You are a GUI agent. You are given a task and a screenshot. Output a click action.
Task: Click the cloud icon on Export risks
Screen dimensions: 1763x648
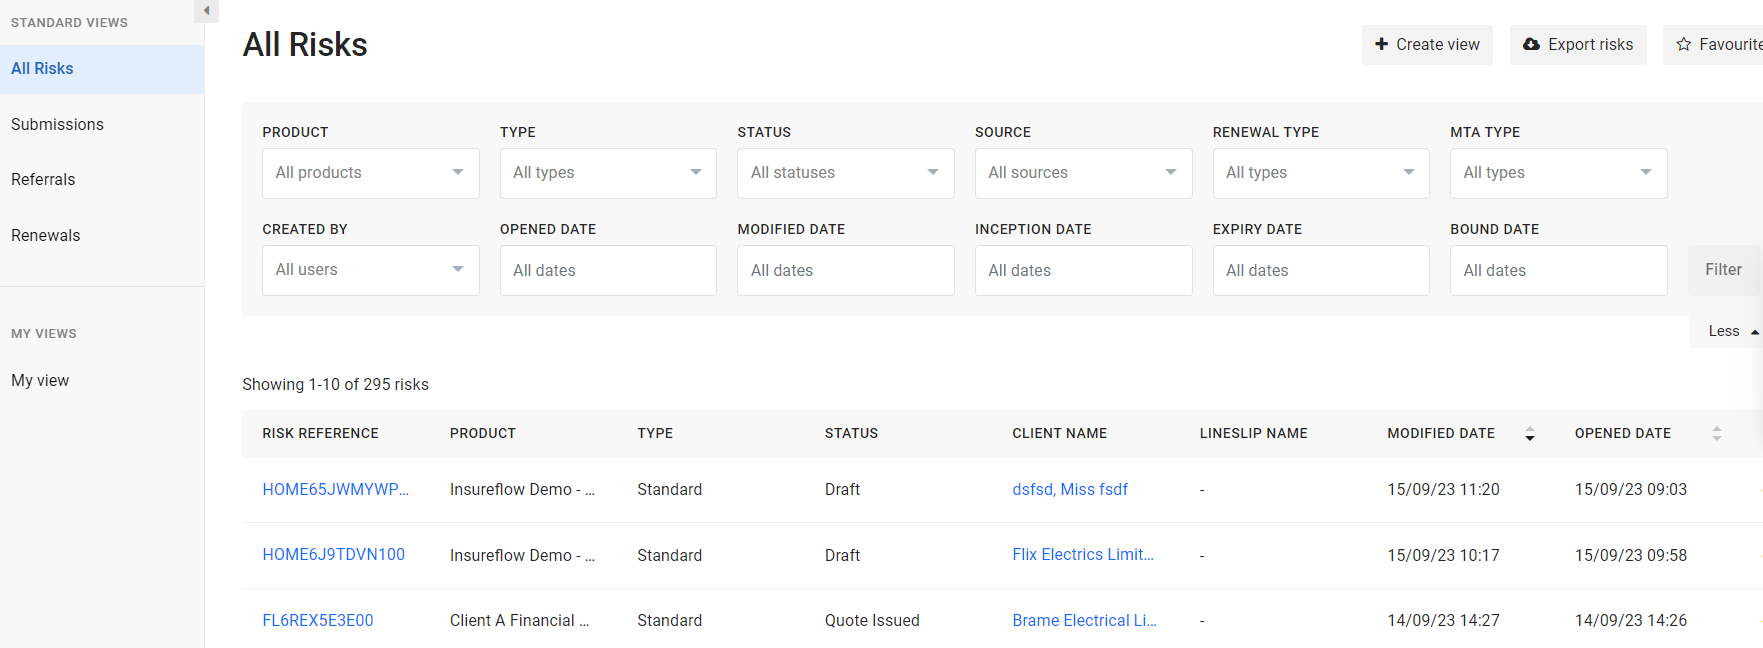(x=1530, y=44)
